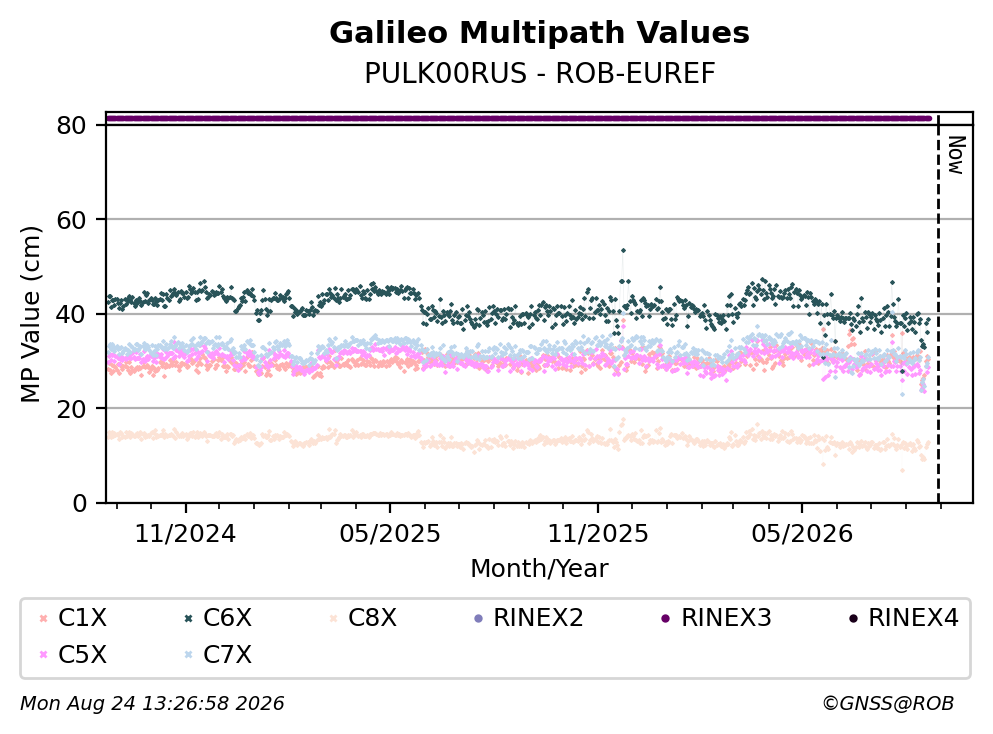
Task: Click the 05/2025 x-axis tick label
Action: (389, 534)
